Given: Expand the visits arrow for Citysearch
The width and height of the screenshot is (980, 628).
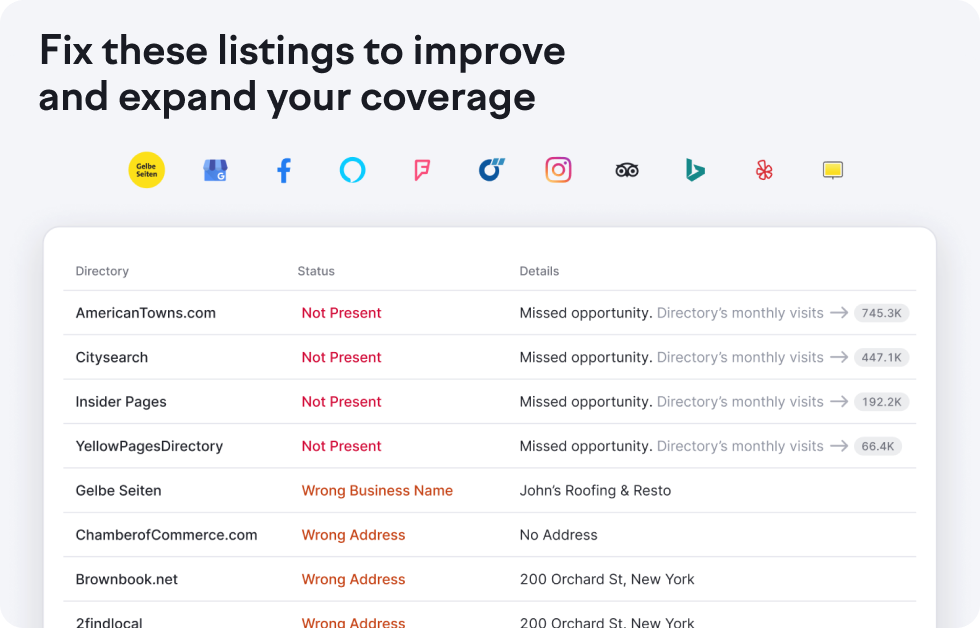Looking at the screenshot, I should [838, 357].
